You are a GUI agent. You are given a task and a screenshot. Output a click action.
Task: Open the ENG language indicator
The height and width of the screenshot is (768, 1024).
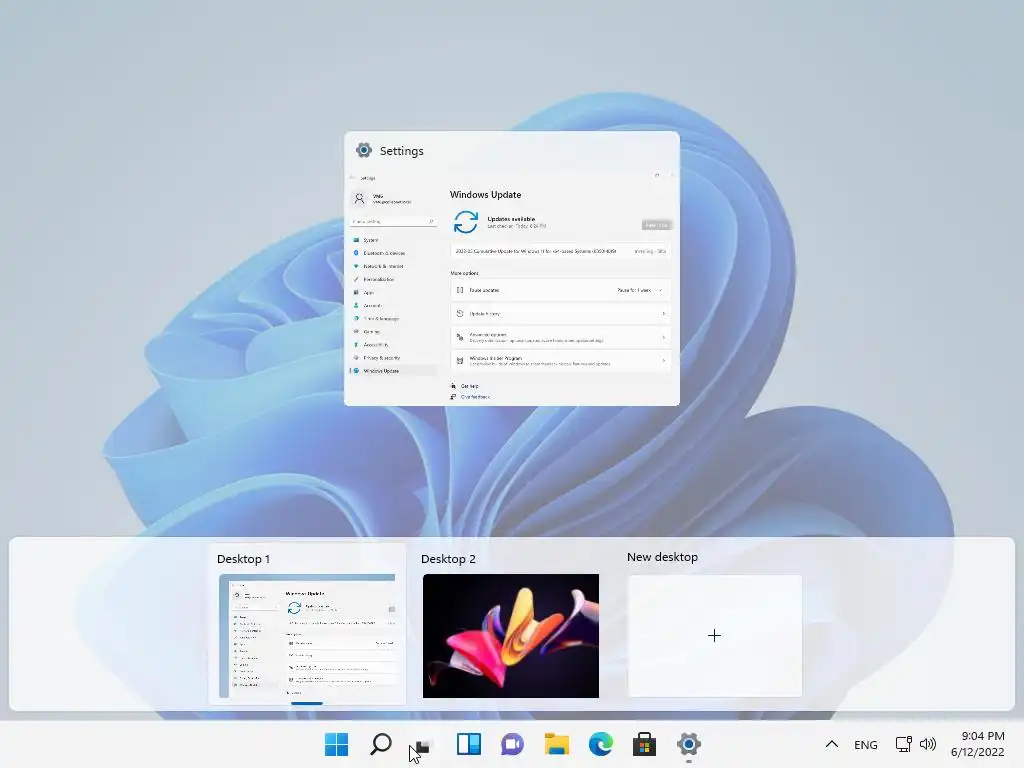[x=865, y=744]
